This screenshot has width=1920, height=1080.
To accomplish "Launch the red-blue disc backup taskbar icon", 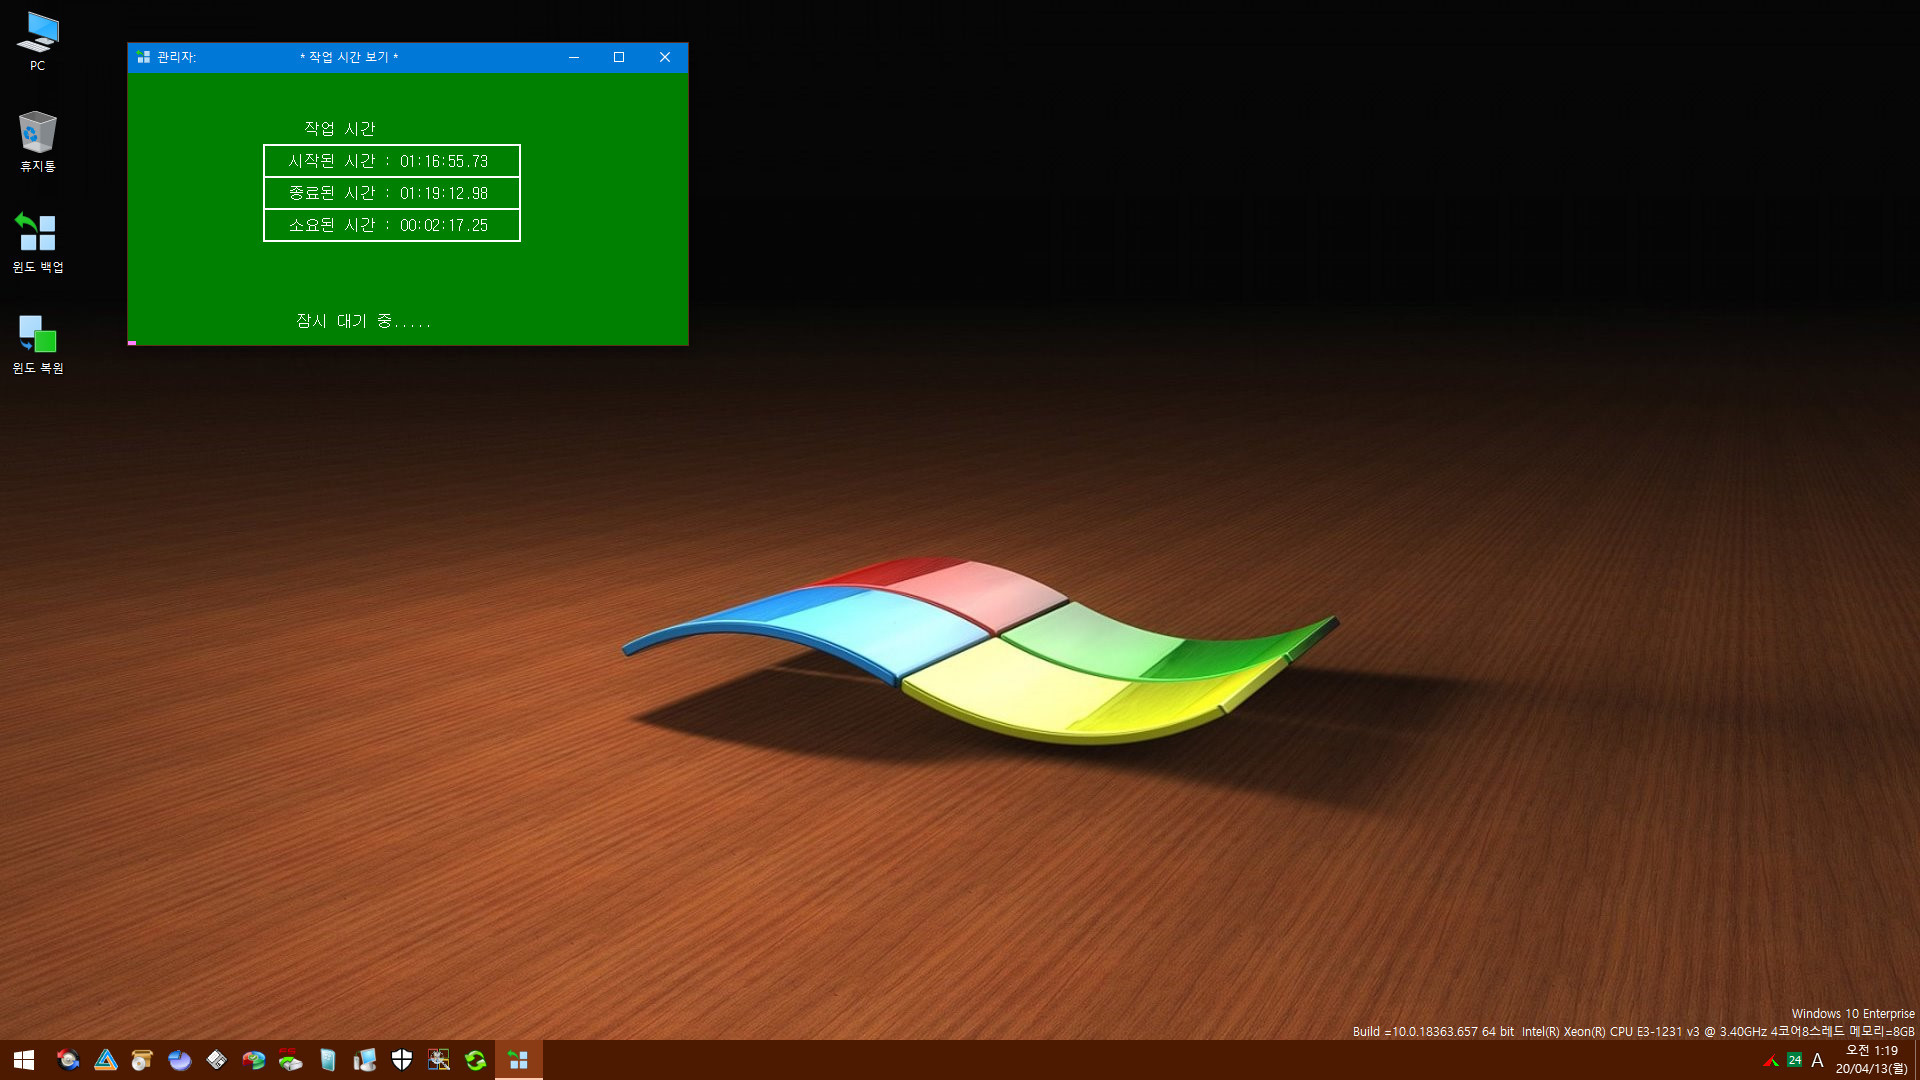I will point(68,1060).
